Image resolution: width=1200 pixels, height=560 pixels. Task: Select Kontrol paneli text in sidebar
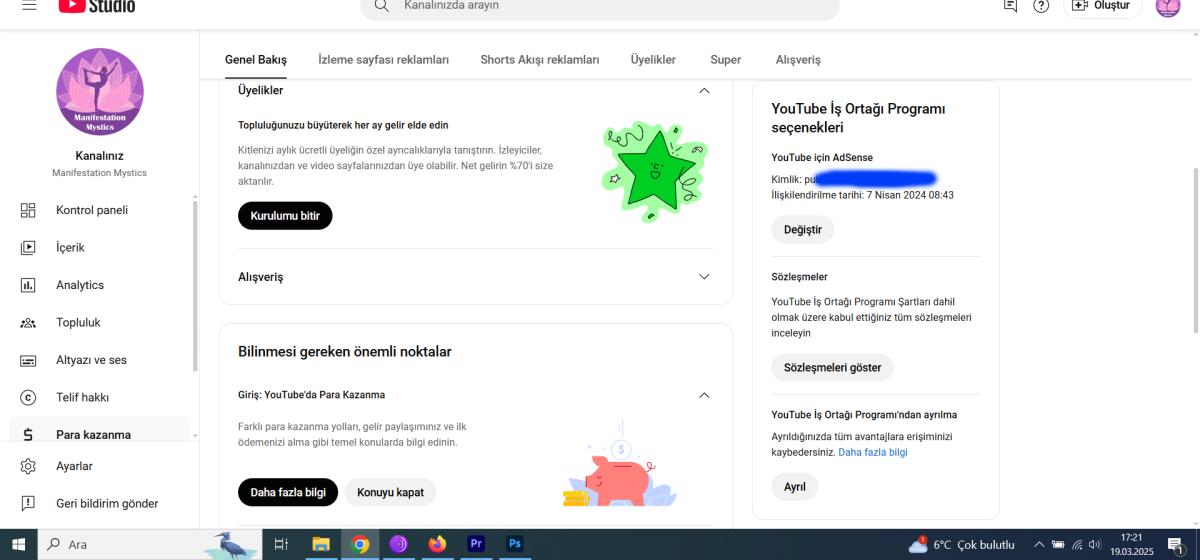[92, 210]
